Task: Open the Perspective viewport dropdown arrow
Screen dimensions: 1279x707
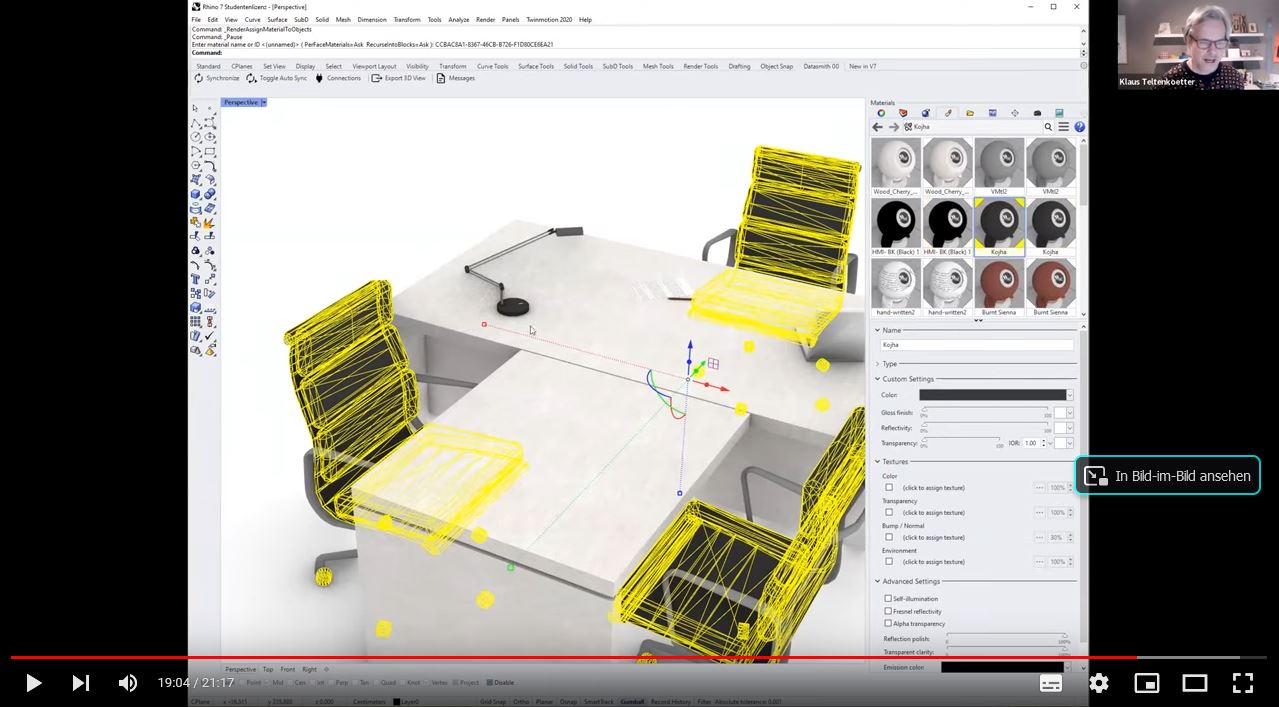Action: pyautogui.click(x=264, y=102)
